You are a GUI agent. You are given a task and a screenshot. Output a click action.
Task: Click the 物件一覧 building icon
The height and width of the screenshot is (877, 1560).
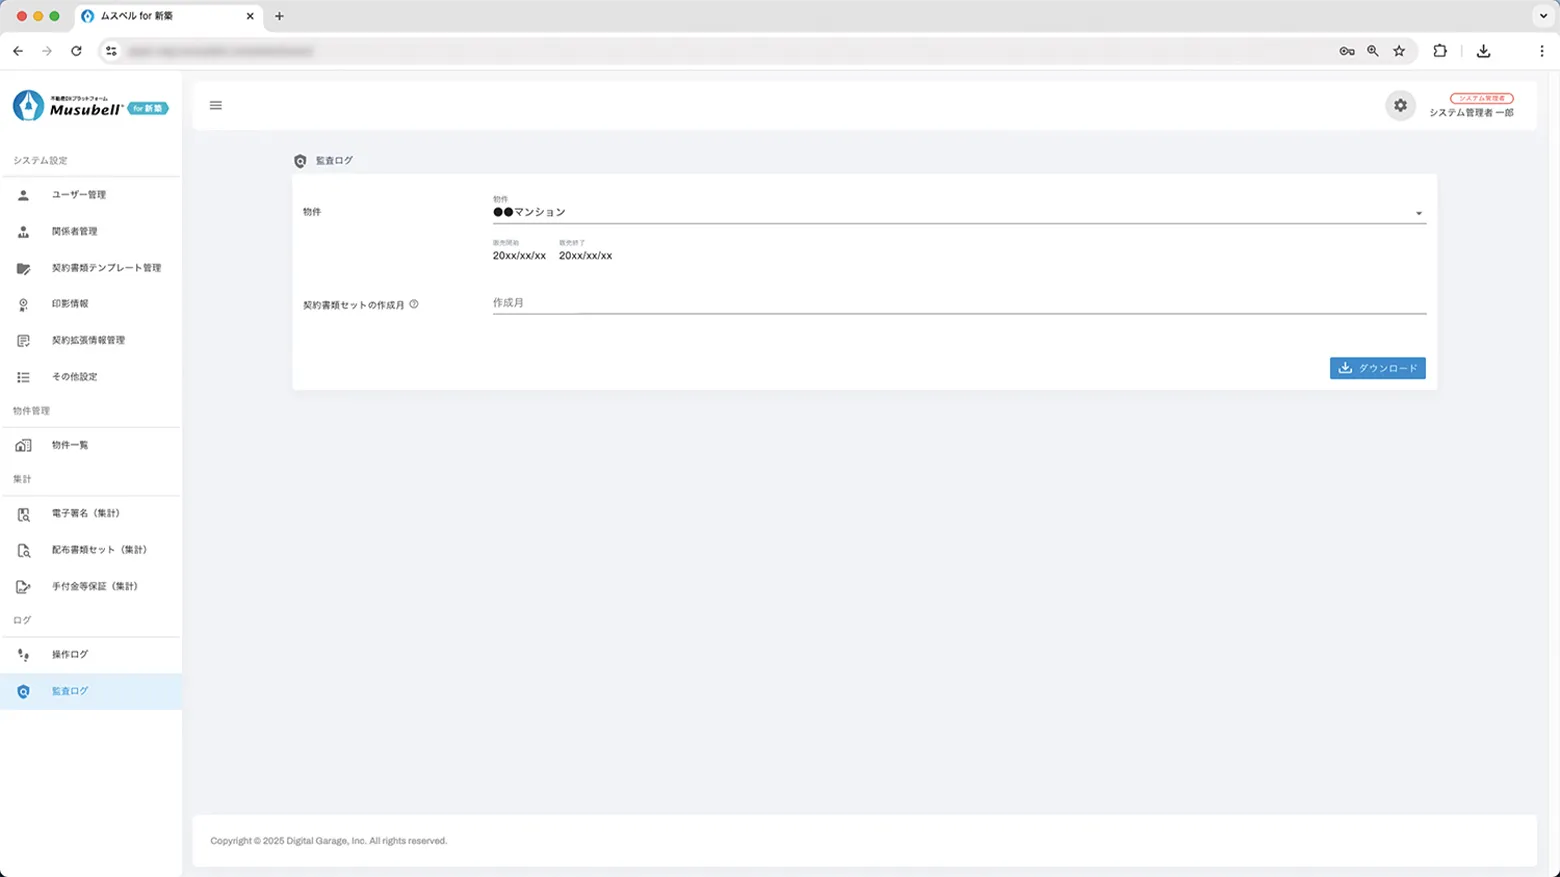point(23,445)
